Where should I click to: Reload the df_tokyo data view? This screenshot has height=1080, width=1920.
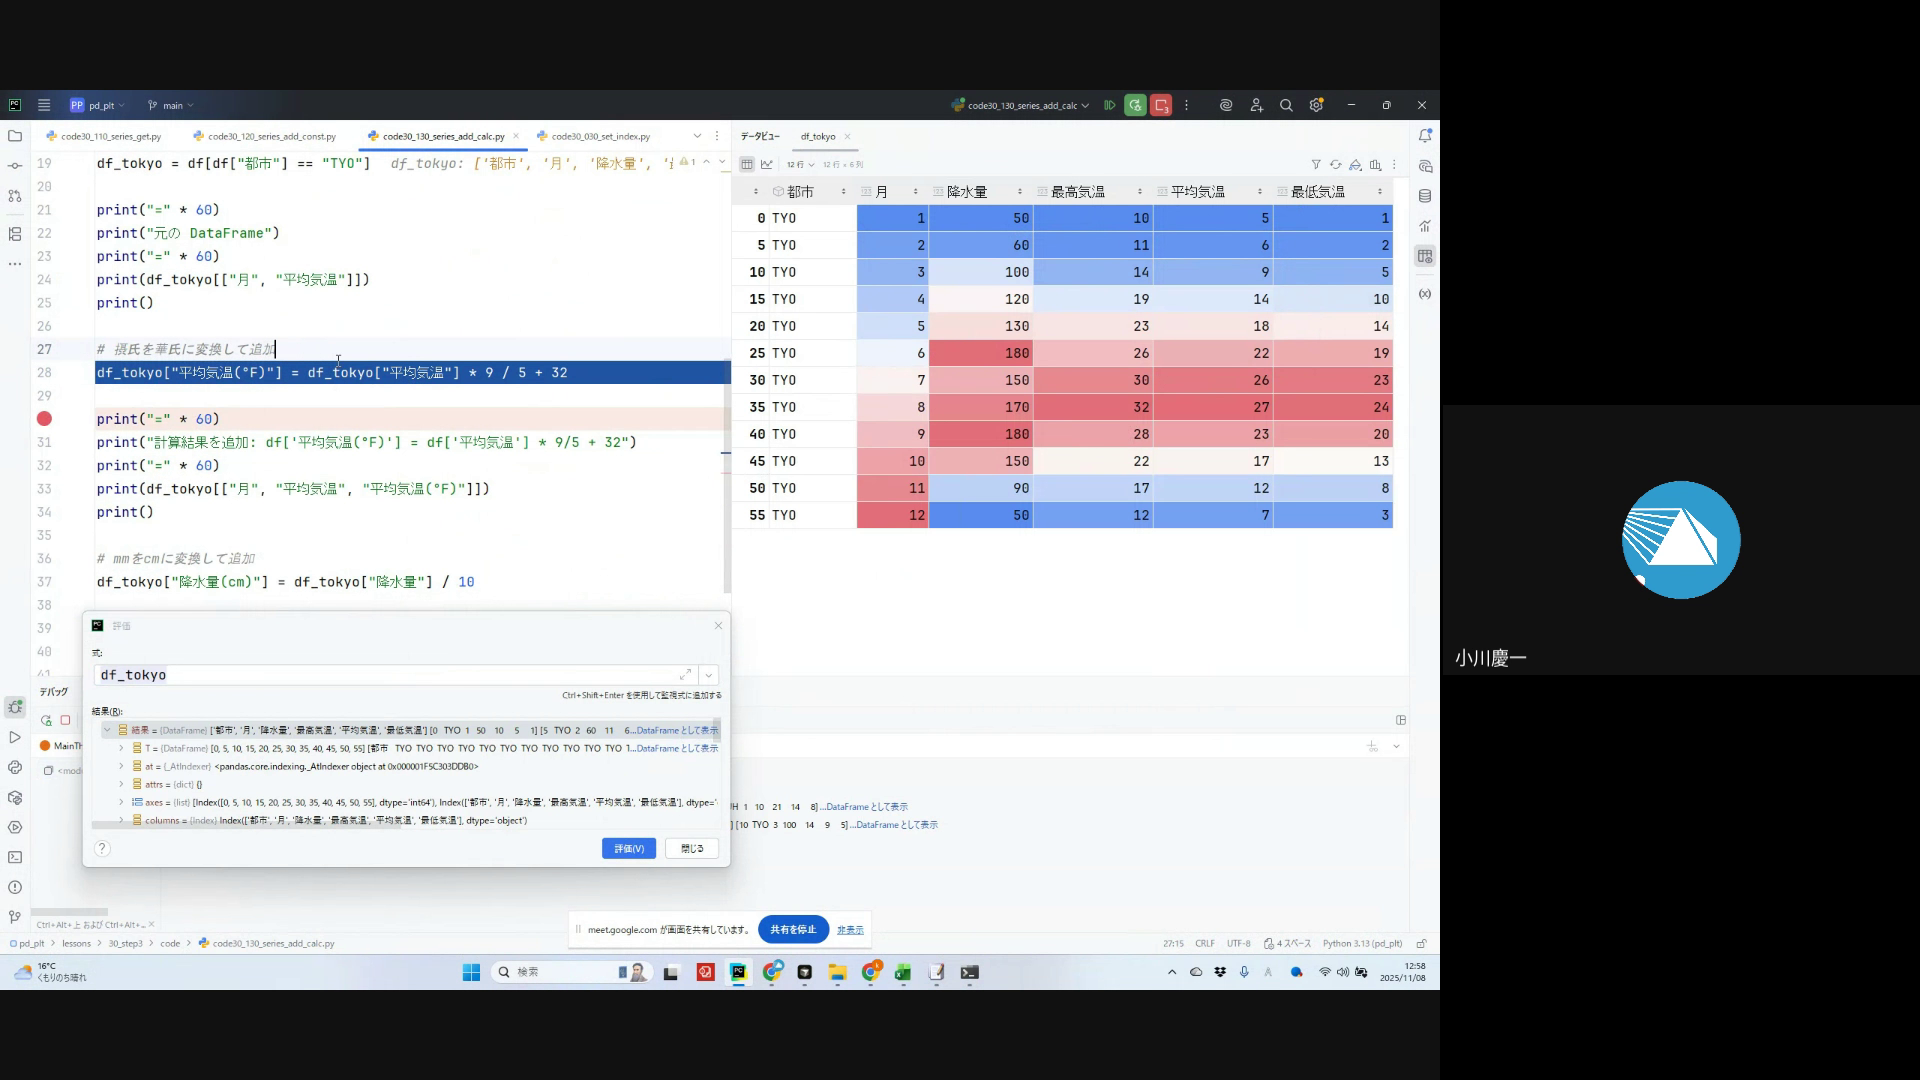tap(1335, 164)
